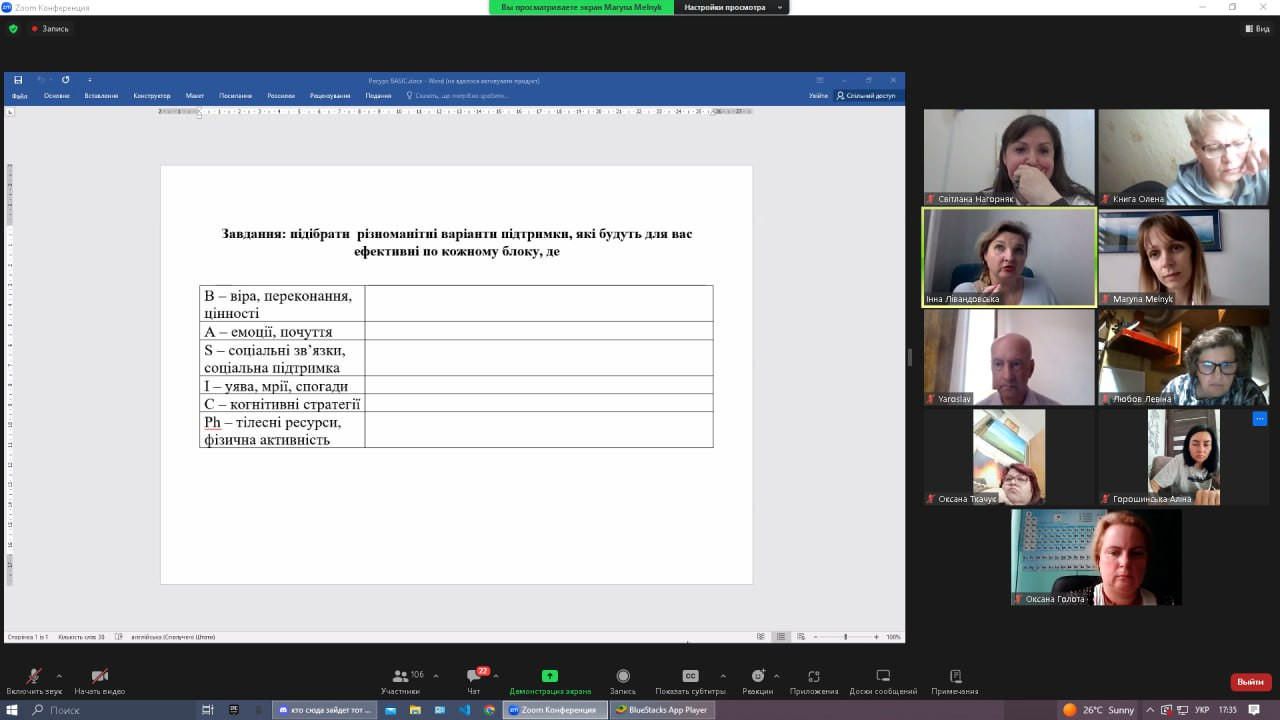The image size is (1280, 720).
Task: Open the Приложения apps icon
Action: click(x=814, y=677)
